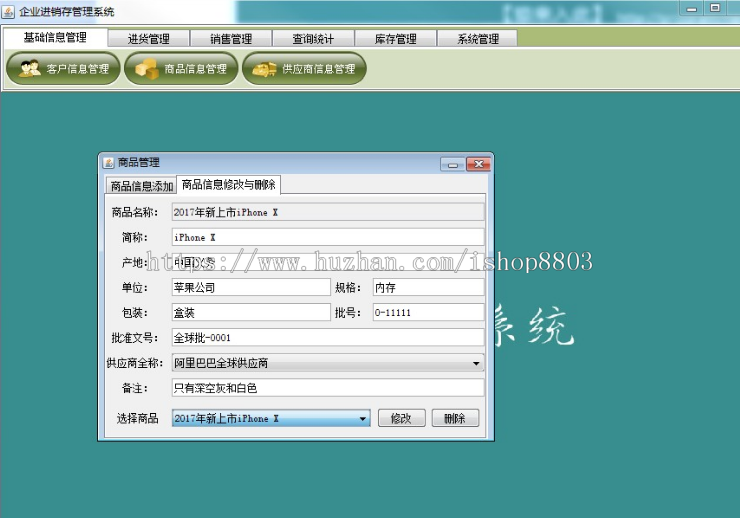This screenshot has width=740, height=518.
Task: Switch to 系统管理 tab
Action: click(x=478, y=39)
